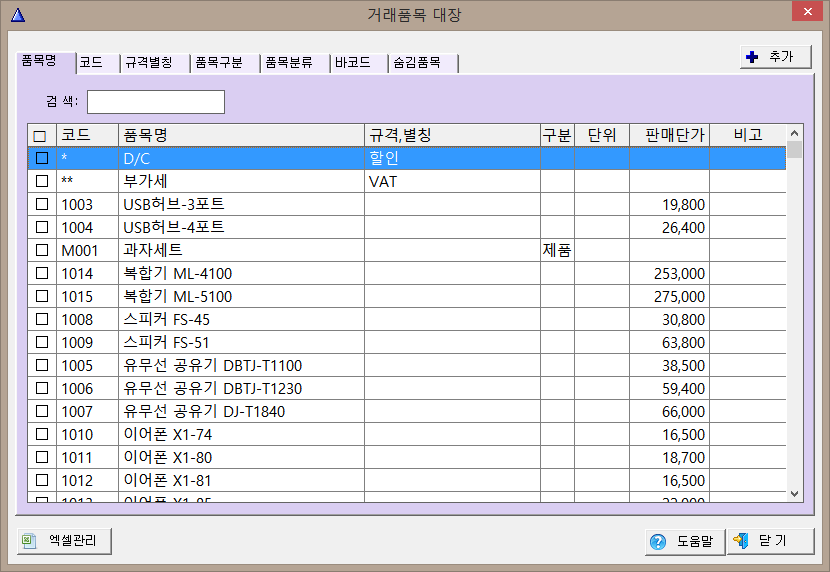Click 제품 in the 구분 column

(557, 250)
